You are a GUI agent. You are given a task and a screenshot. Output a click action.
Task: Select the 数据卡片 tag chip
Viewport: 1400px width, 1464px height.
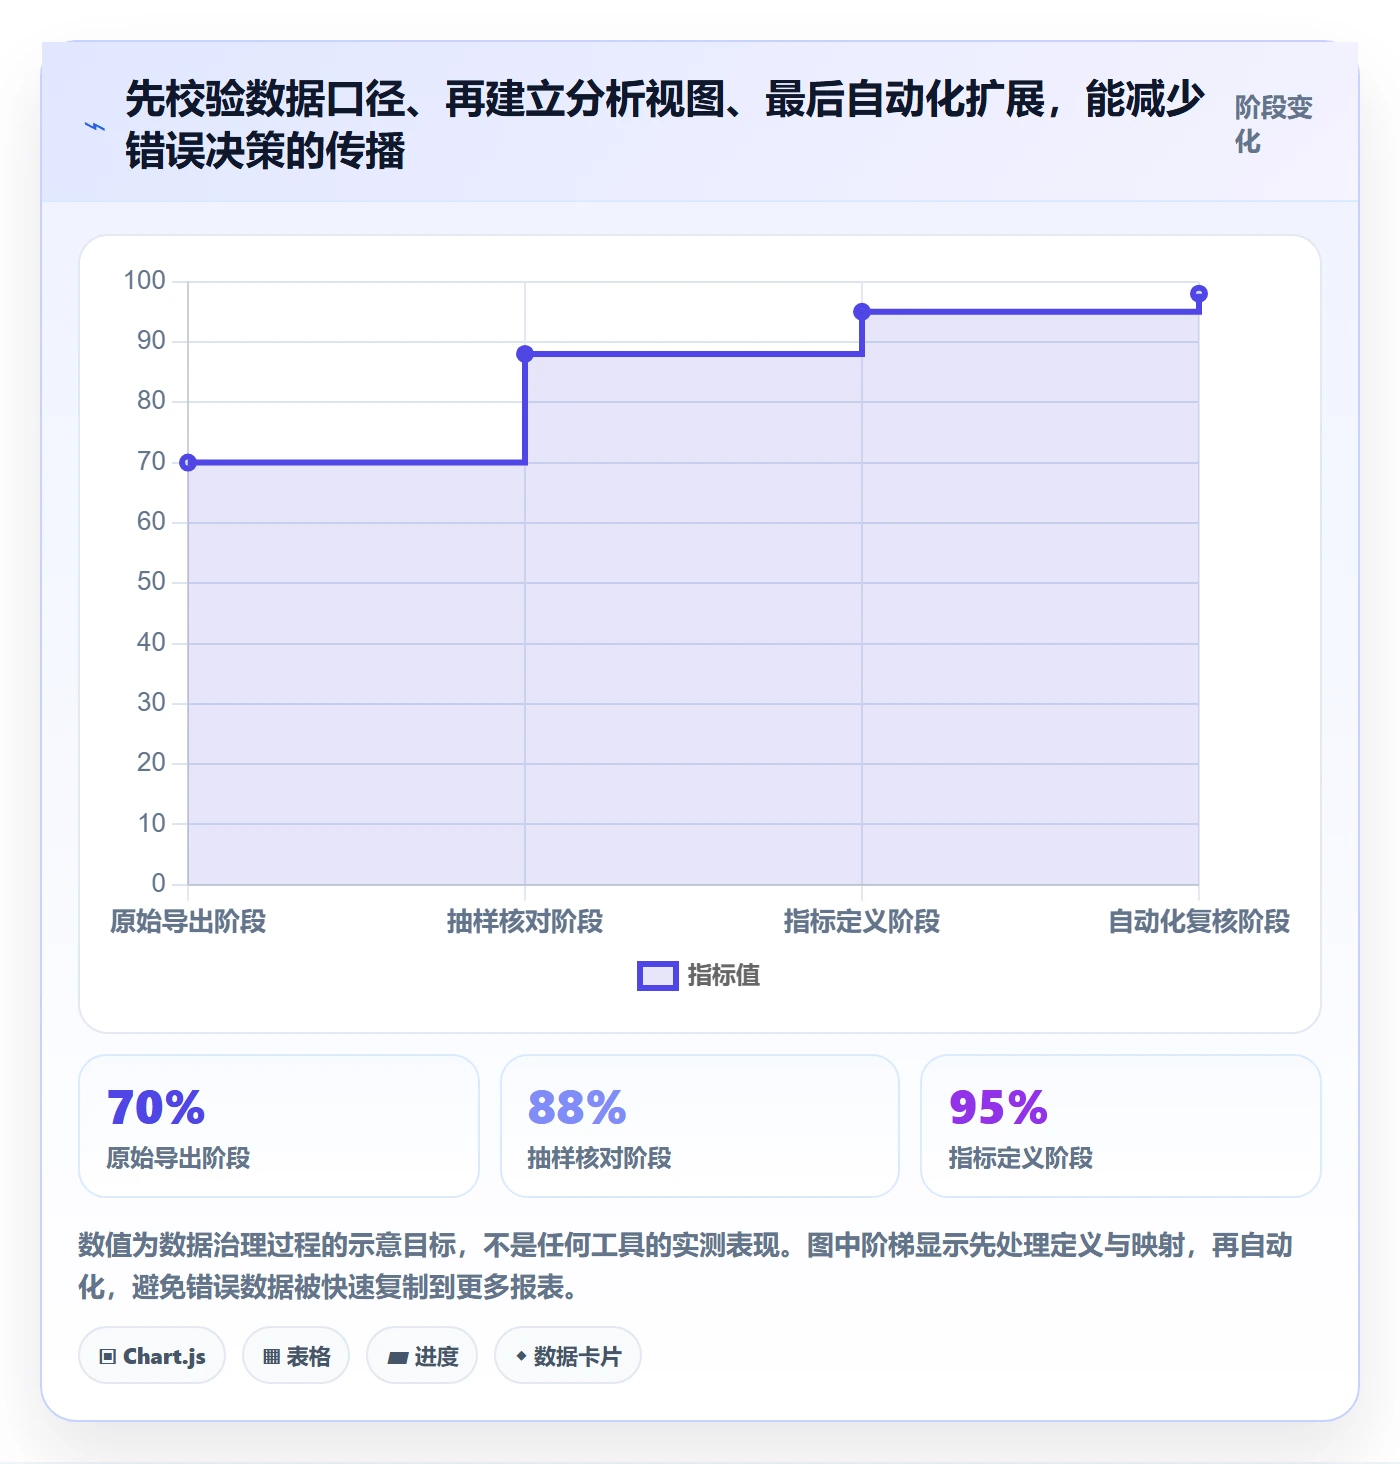tap(568, 1356)
